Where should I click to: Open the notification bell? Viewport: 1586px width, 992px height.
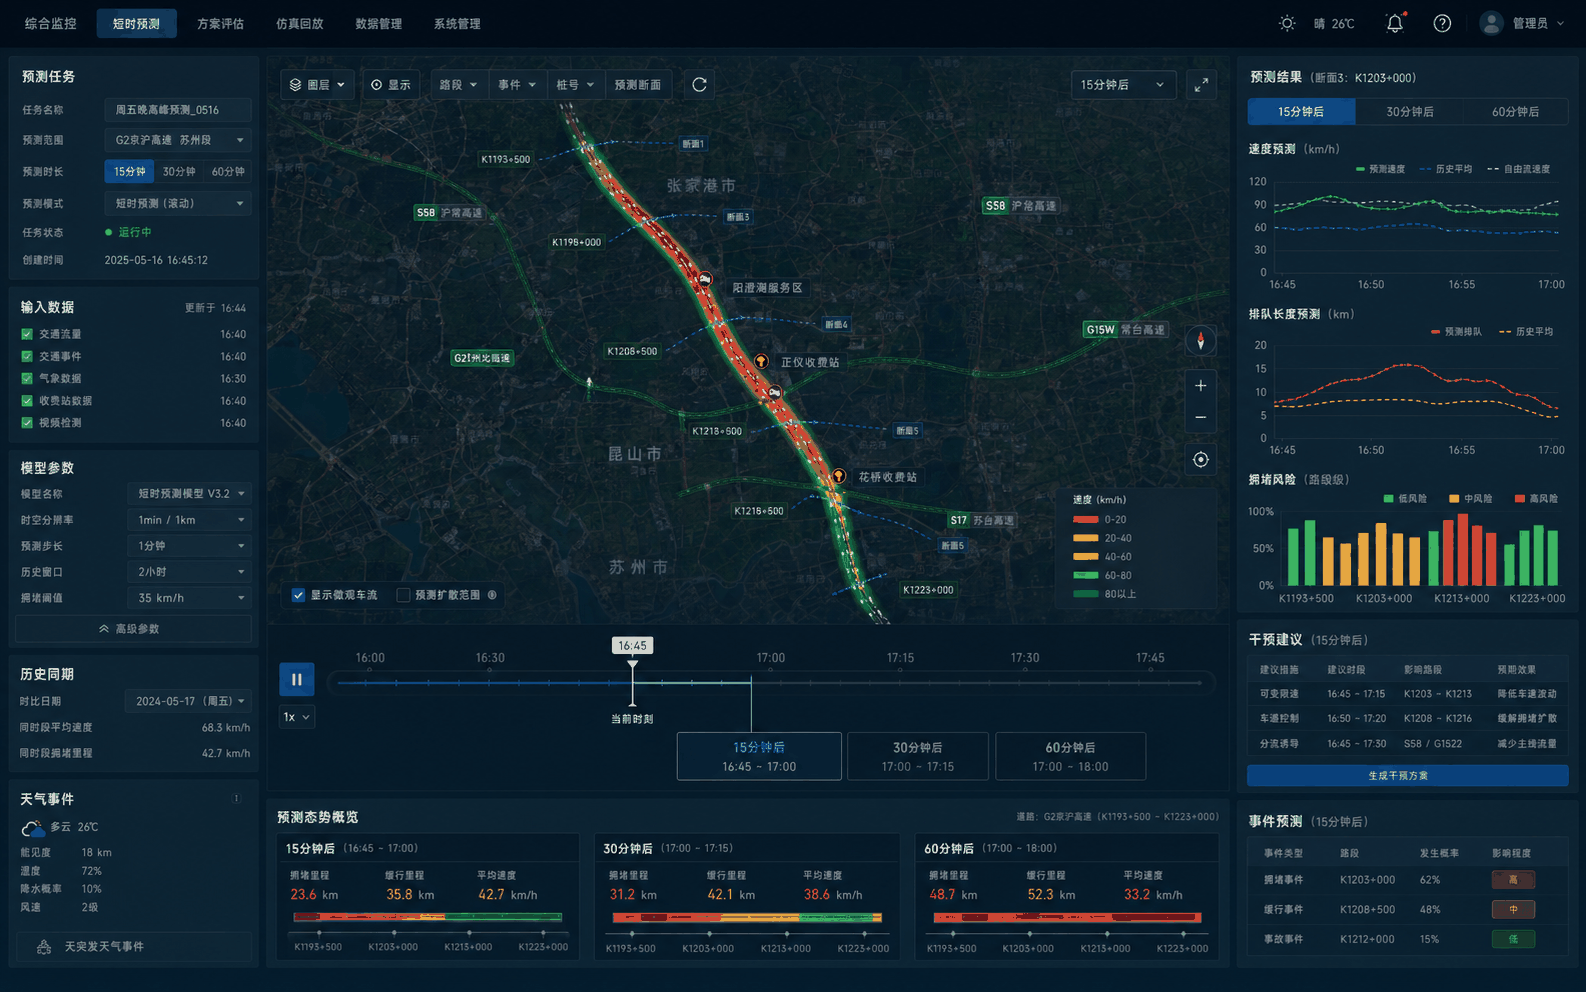coord(1394,23)
